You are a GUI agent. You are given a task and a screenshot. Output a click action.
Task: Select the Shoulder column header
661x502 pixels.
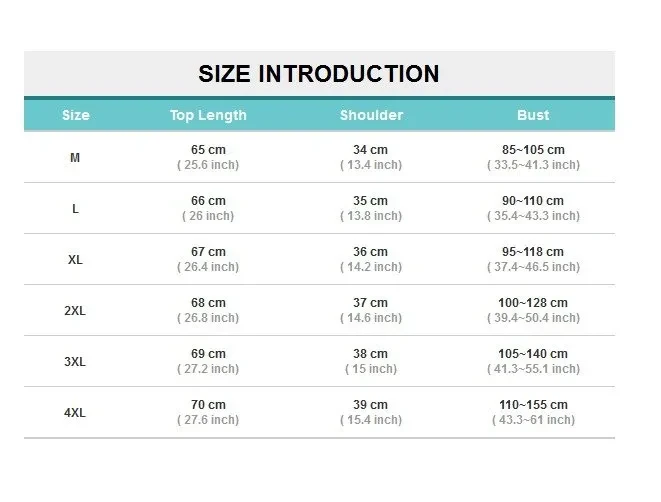[x=371, y=115]
